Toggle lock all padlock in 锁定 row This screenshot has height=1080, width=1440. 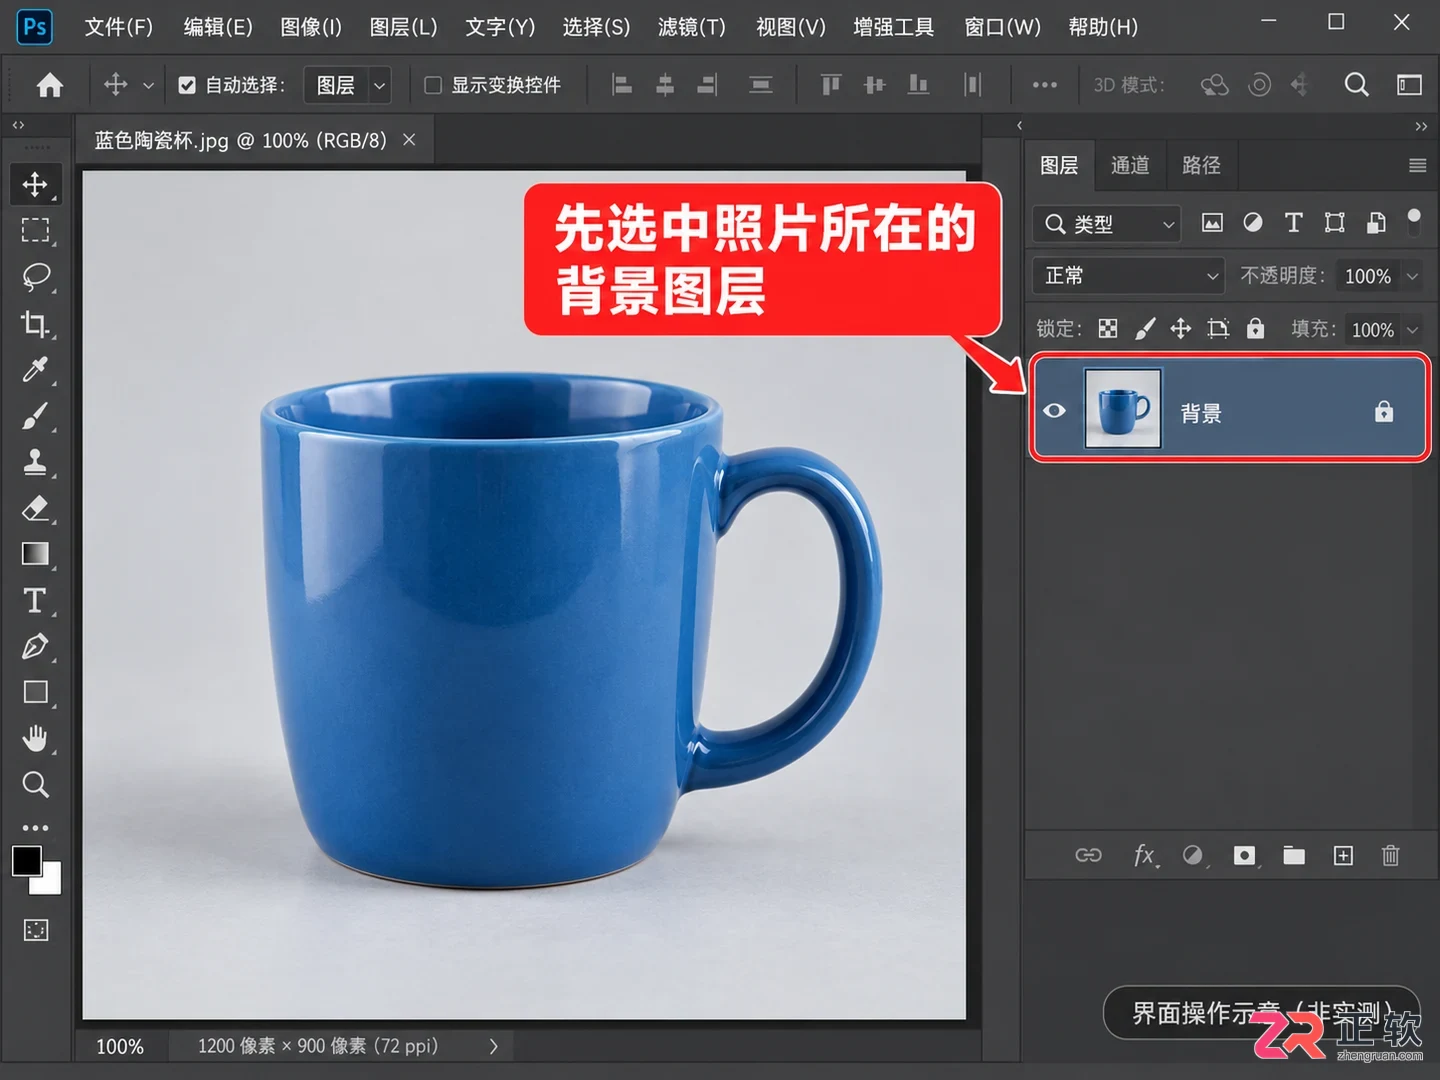point(1255,328)
